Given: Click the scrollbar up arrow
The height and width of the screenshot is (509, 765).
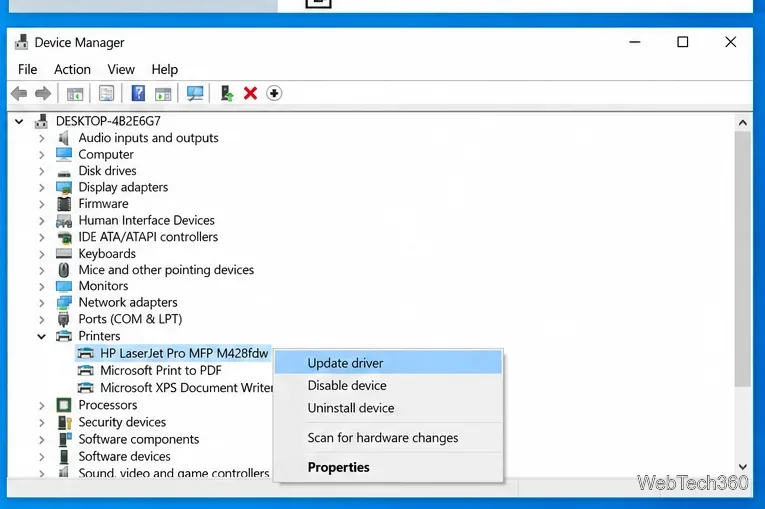Looking at the screenshot, I should pyautogui.click(x=743, y=122).
